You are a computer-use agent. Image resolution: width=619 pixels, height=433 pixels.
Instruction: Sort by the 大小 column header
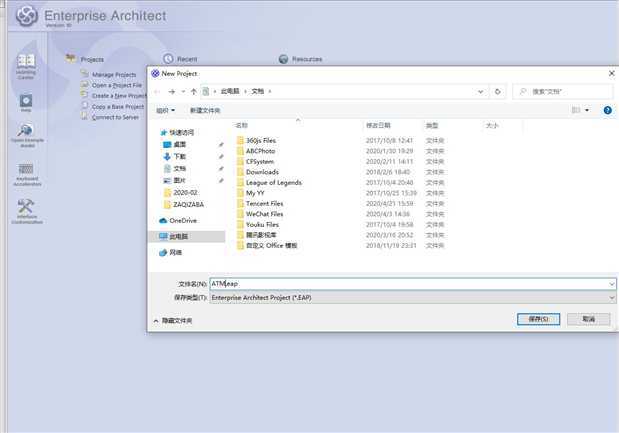click(x=492, y=126)
